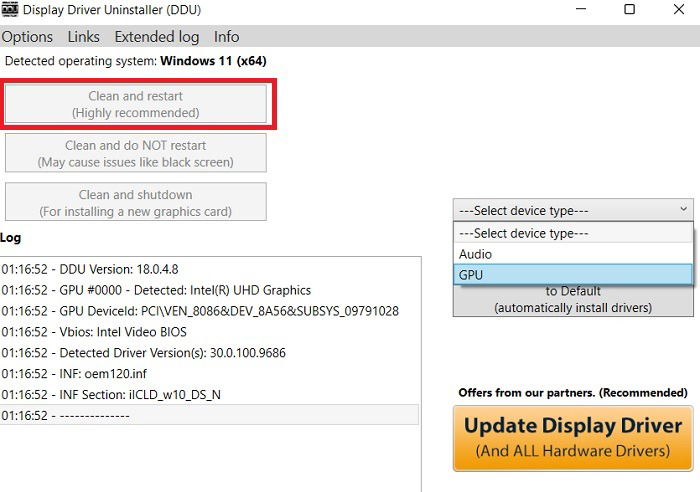700x492 pixels.
Task: Select log line Detected Driver Version(s) 30.0.100.9686
Action: click(x=209, y=353)
